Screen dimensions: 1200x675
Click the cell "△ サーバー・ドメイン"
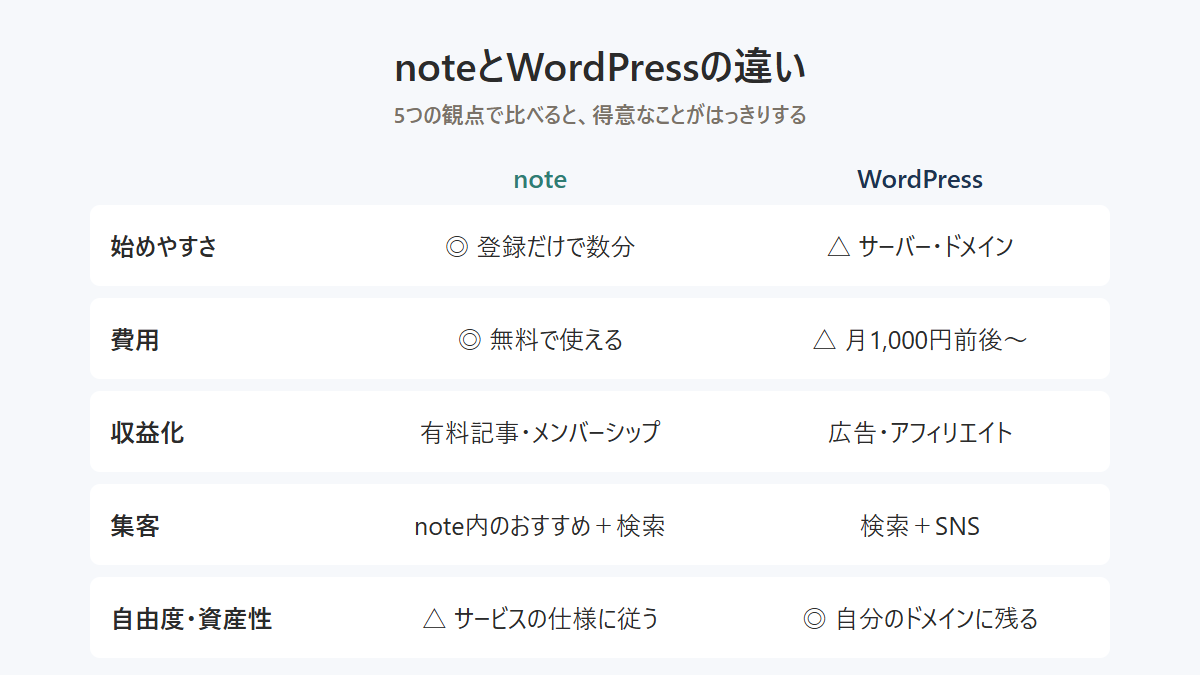tap(920, 246)
